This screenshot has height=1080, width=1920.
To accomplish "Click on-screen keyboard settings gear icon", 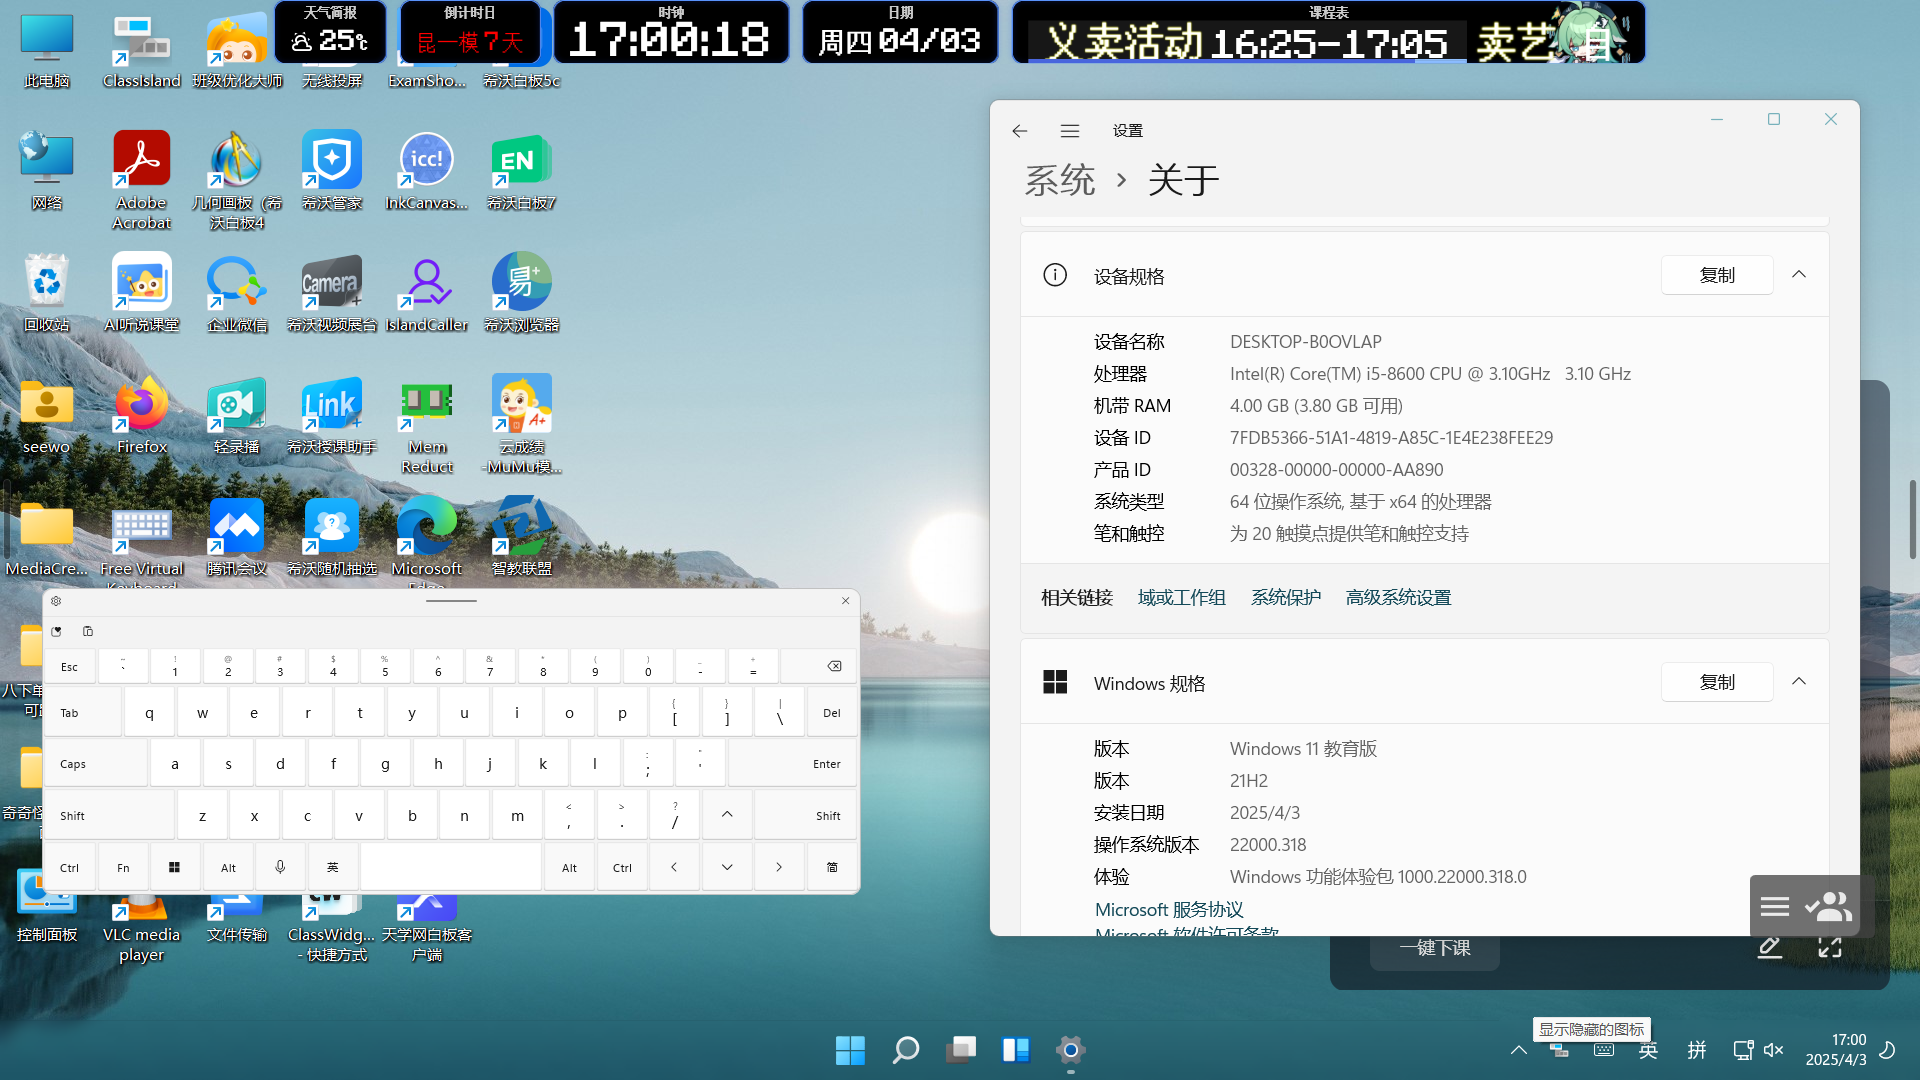I will click(56, 601).
